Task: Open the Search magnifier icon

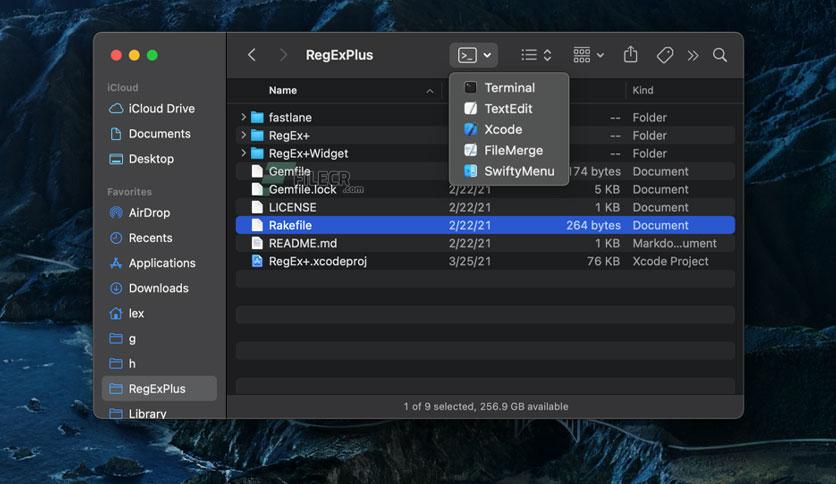Action: pyautogui.click(x=720, y=55)
